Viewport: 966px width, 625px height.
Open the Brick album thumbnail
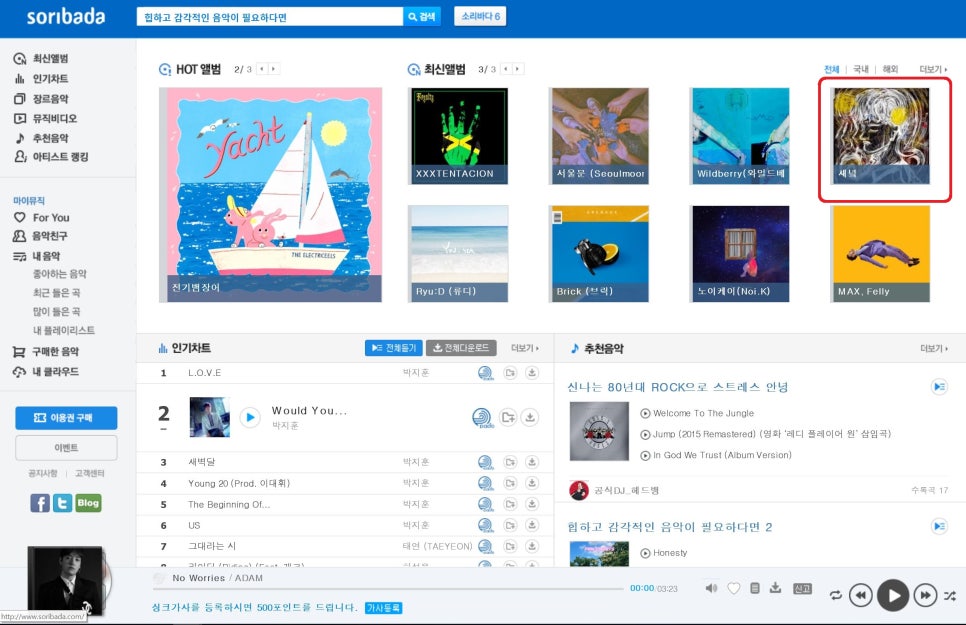599,253
